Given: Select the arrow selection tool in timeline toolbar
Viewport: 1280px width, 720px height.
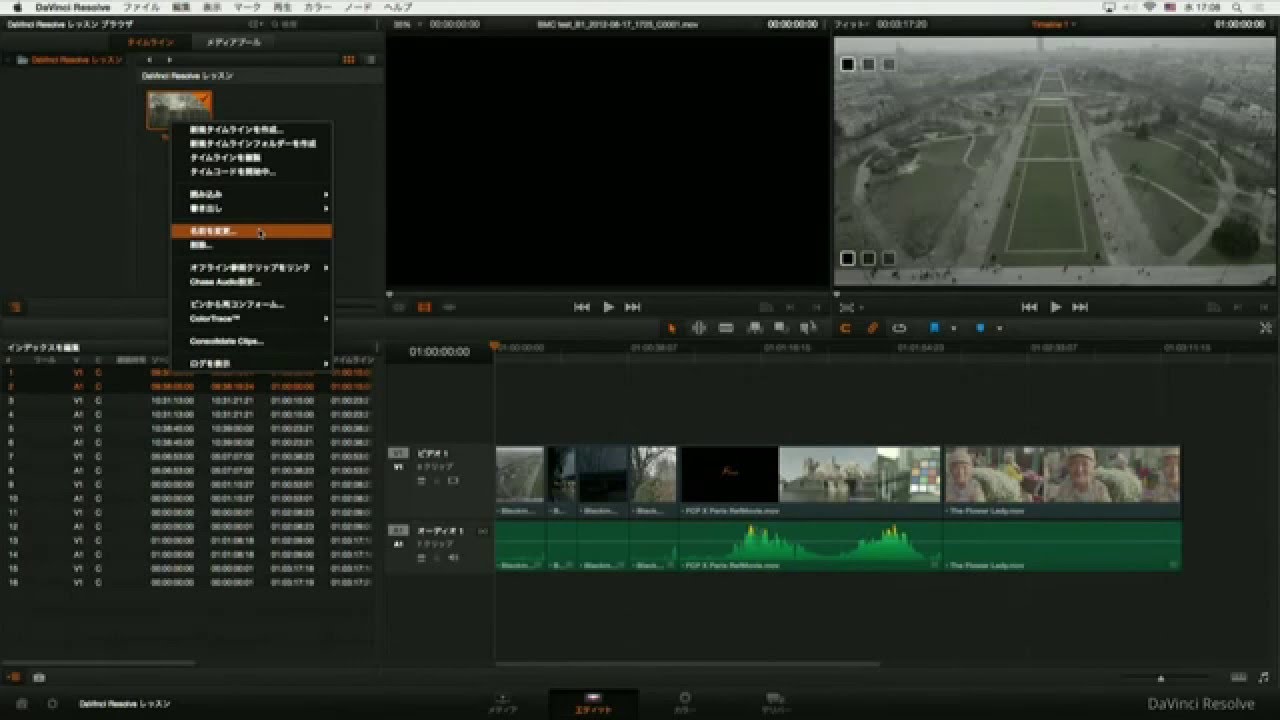Looking at the screenshot, I should (x=672, y=328).
